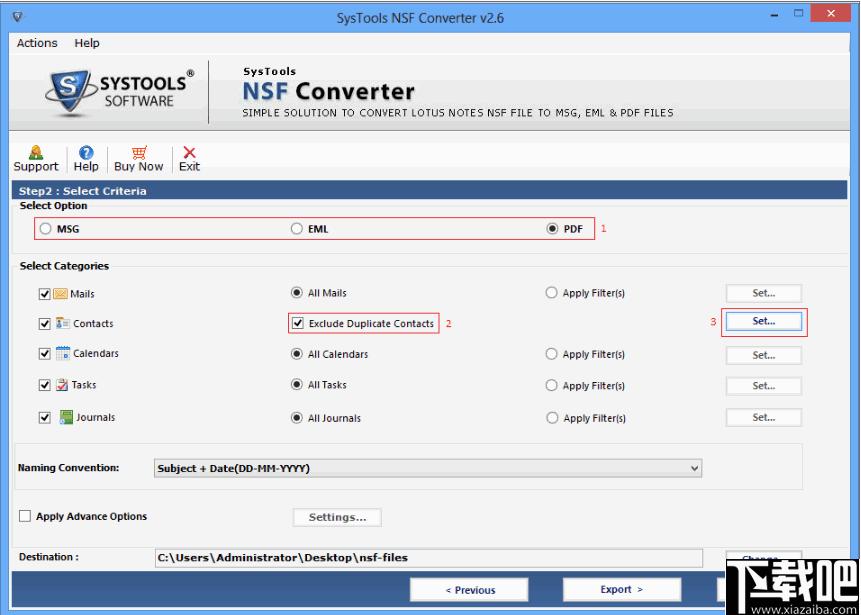Click the Calendars category icon

63,353
